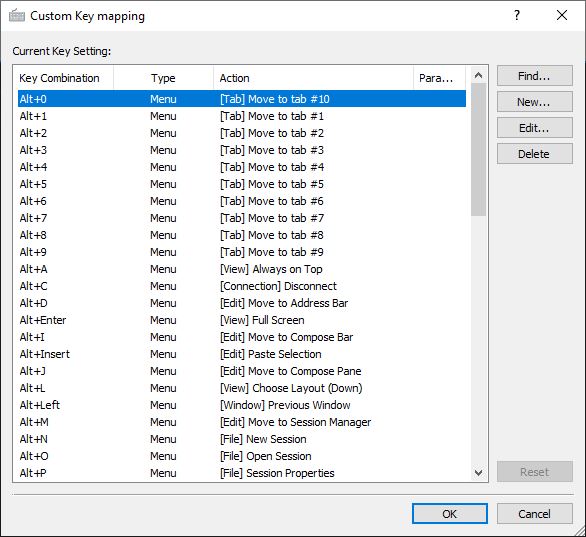Sort by Type column header

163,78
